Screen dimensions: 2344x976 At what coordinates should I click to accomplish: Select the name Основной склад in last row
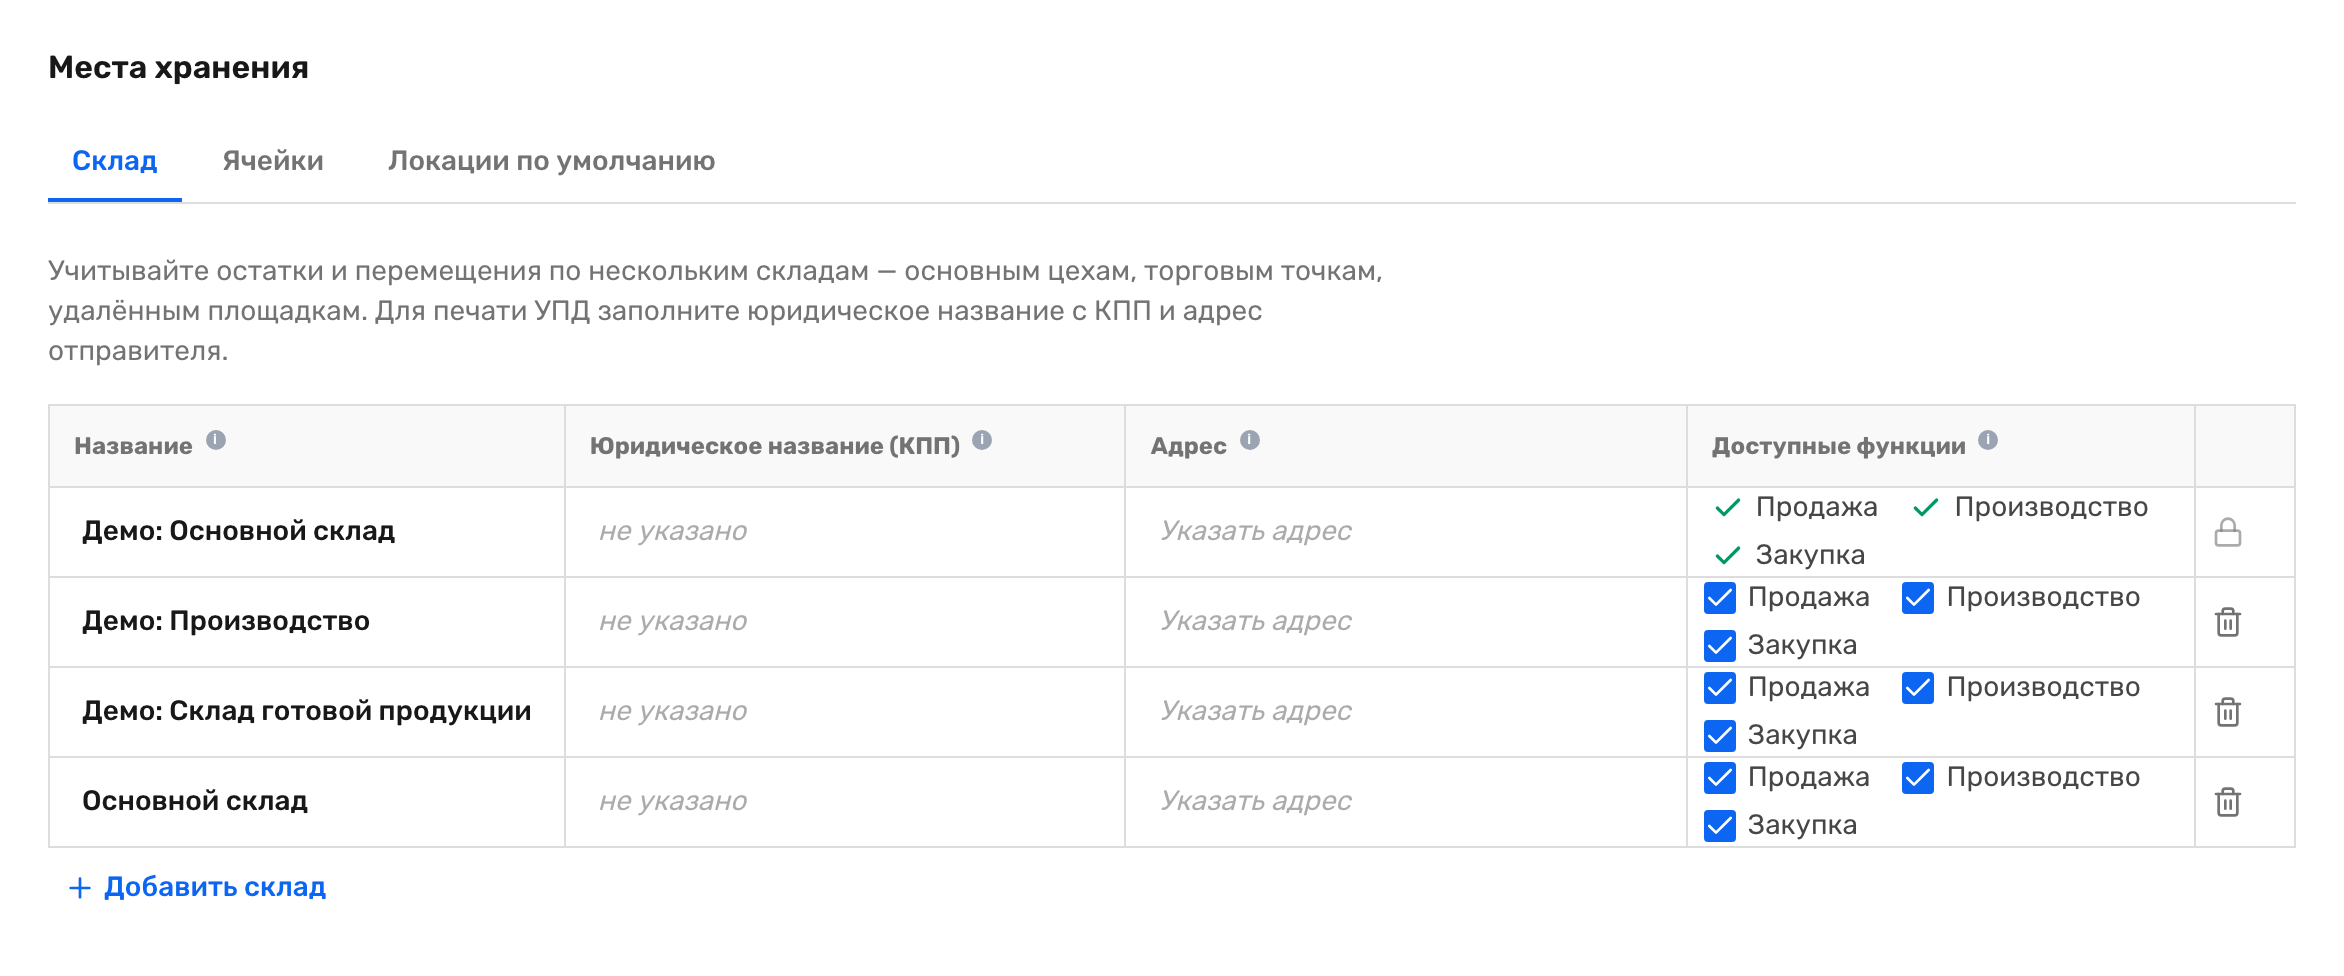click(x=195, y=801)
